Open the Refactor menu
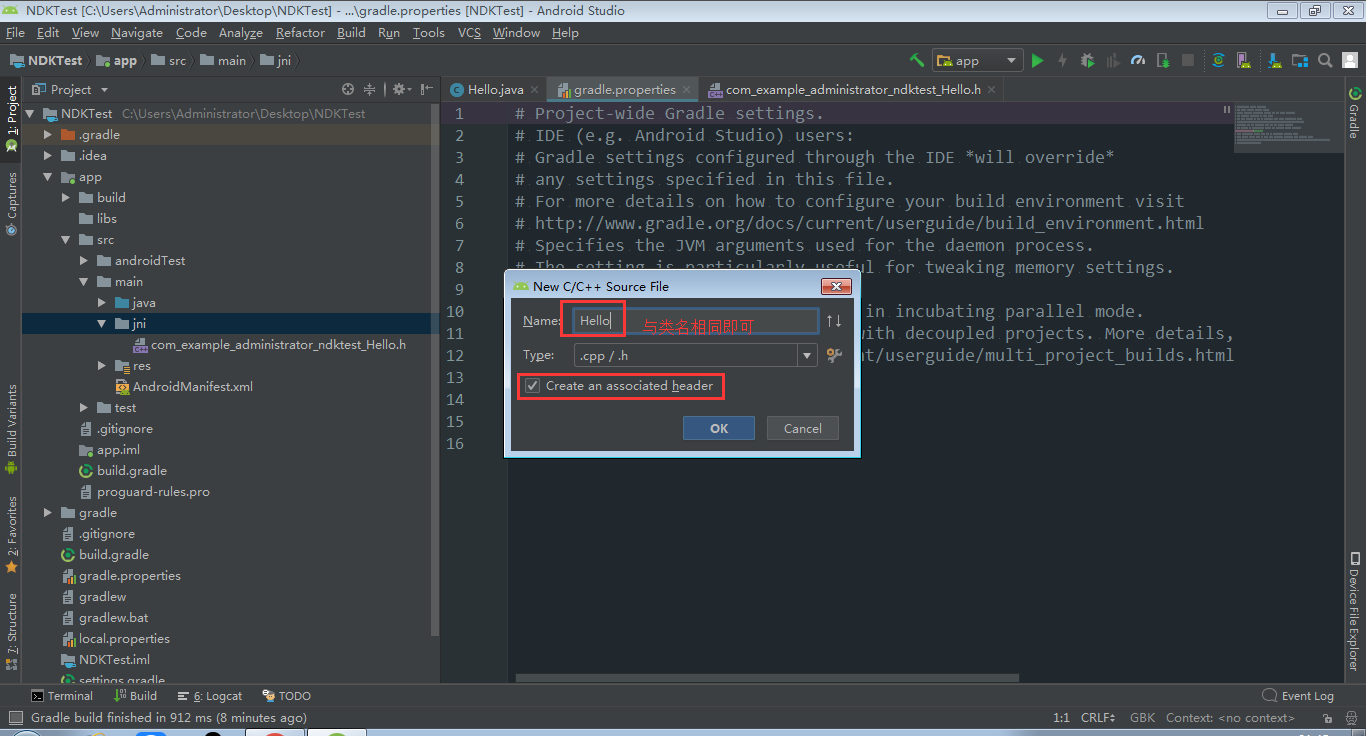 click(x=300, y=32)
